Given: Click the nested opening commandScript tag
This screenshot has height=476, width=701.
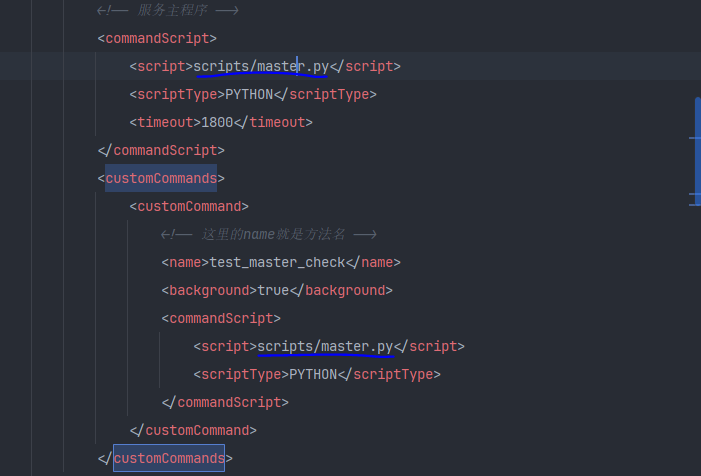Looking at the screenshot, I should coord(221,318).
